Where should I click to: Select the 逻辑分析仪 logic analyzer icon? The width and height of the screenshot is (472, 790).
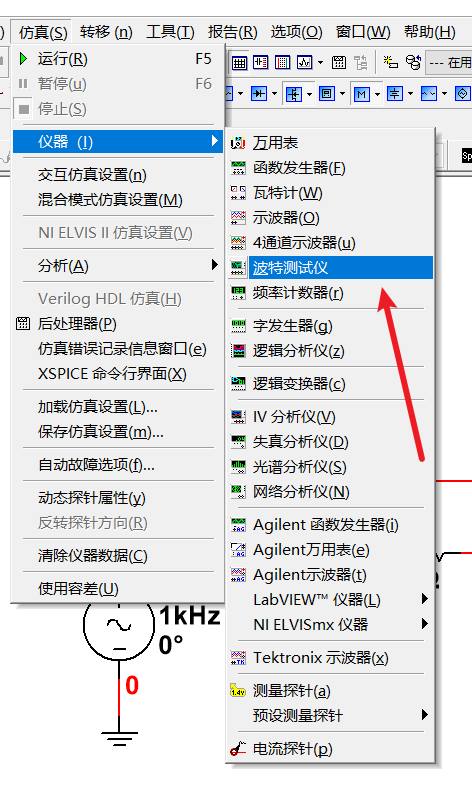[x=238, y=351]
